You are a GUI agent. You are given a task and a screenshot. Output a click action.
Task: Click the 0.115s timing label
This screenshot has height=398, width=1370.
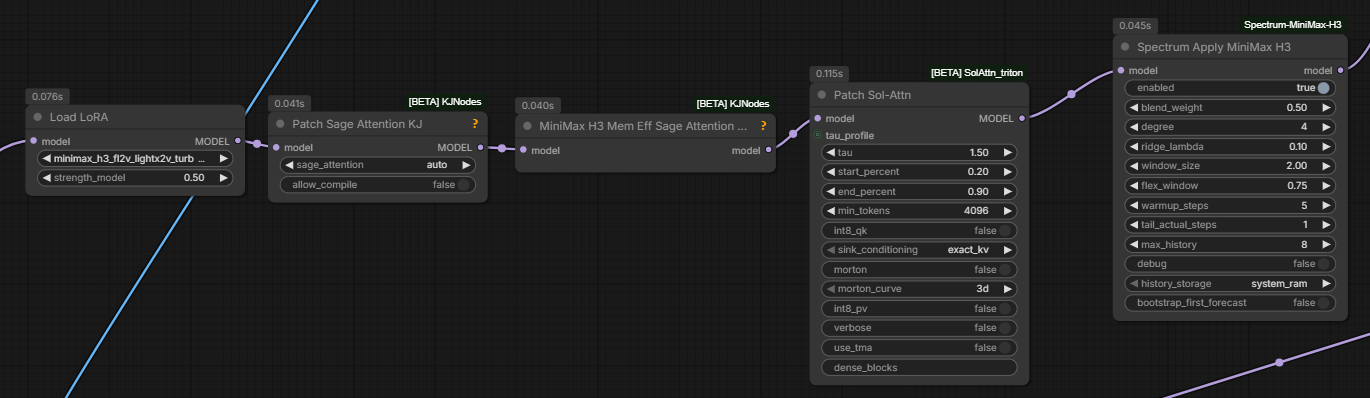pyautogui.click(x=830, y=74)
